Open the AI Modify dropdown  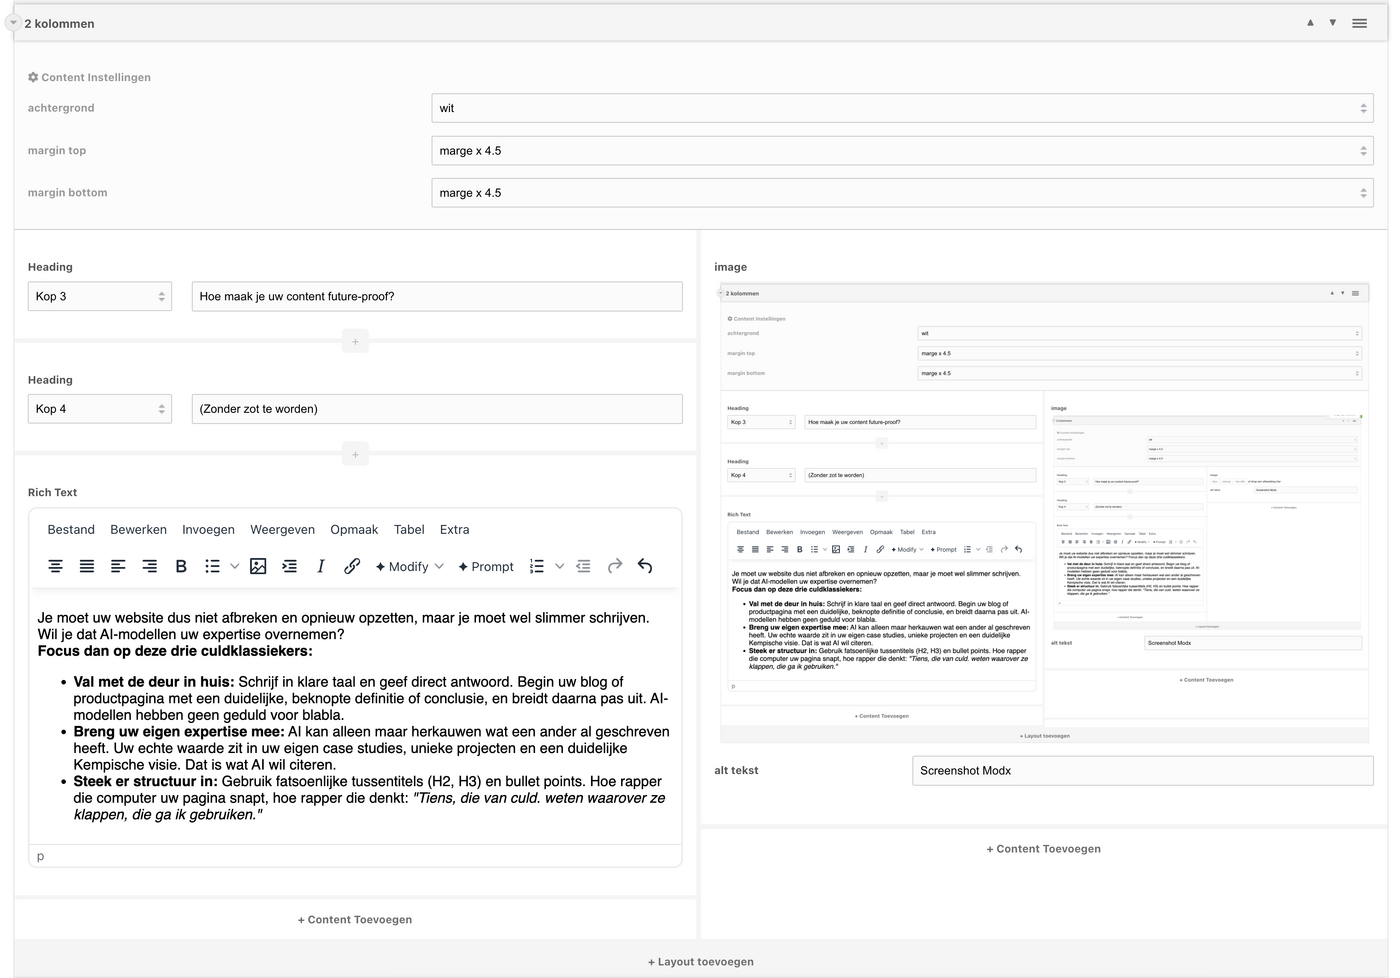click(x=410, y=566)
